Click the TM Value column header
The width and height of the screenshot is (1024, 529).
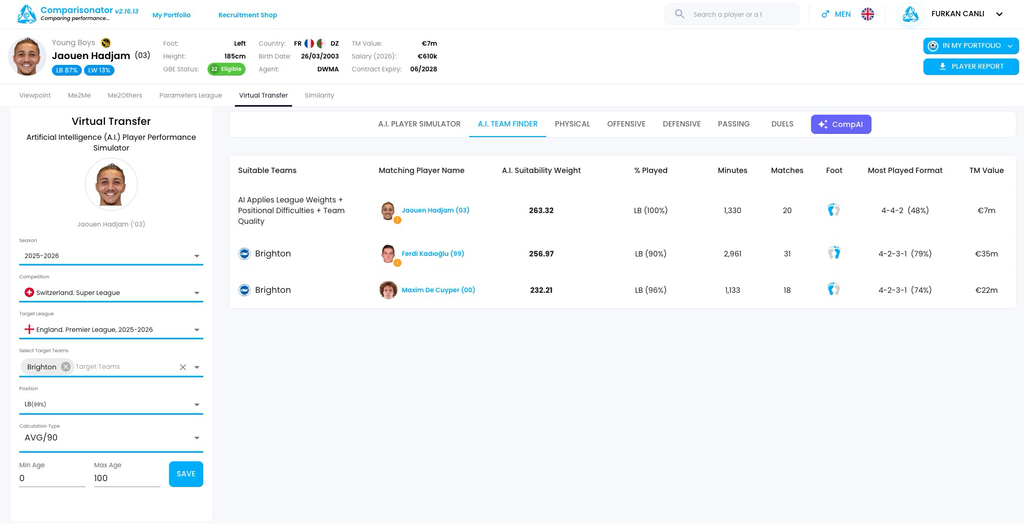click(987, 170)
